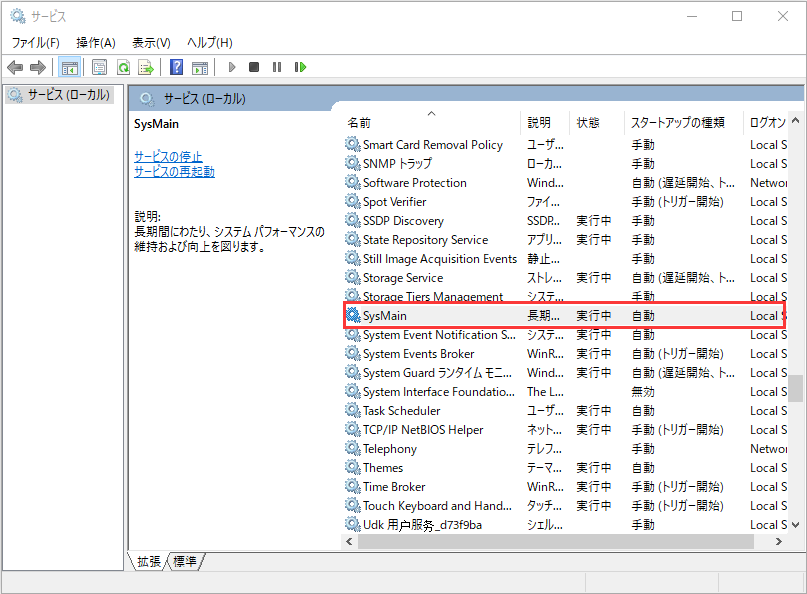This screenshot has height=594, width=807.
Task: Refresh the services list
Action: point(124,67)
